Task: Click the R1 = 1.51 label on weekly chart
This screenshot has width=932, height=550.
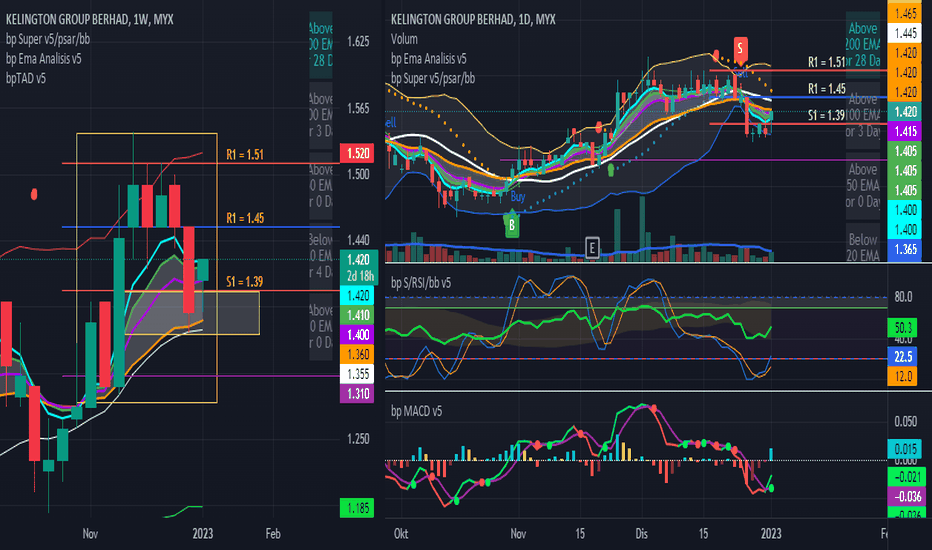Action: (245, 155)
